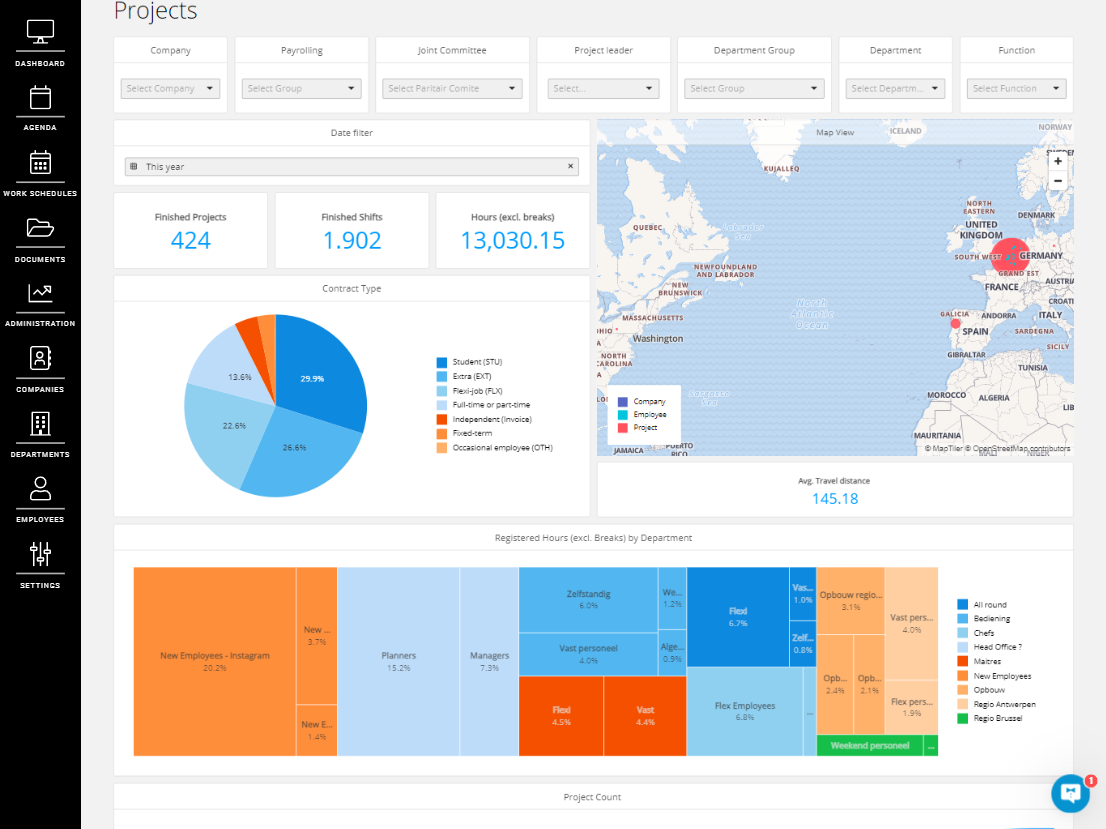Open the Companies sidebar icon
This screenshot has height=829, width=1106.
coord(40,358)
